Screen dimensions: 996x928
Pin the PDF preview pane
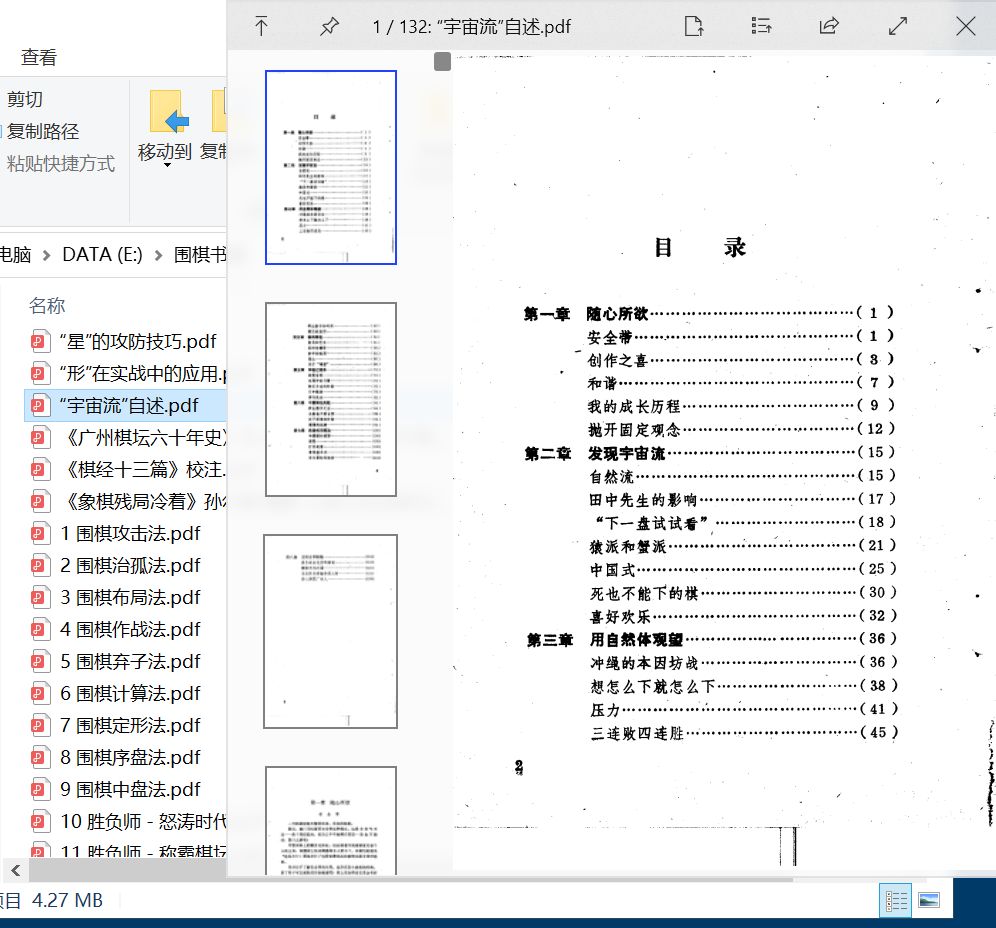click(x=329, y=26)
